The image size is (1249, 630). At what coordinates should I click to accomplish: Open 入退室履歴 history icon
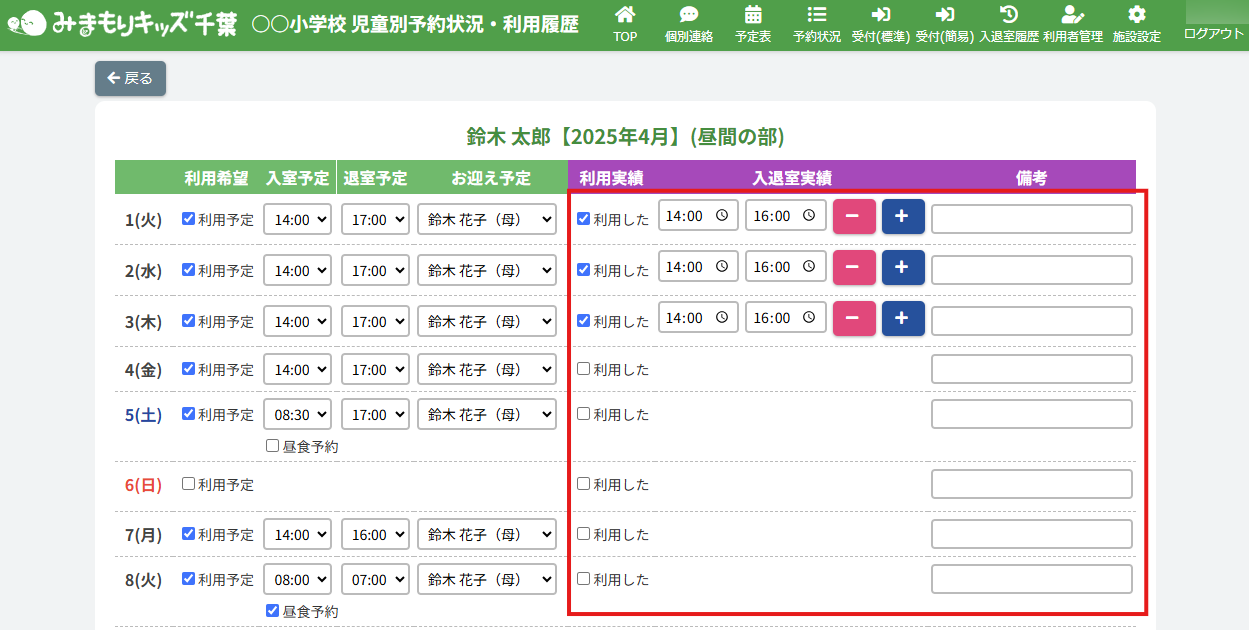[1009, 15]
